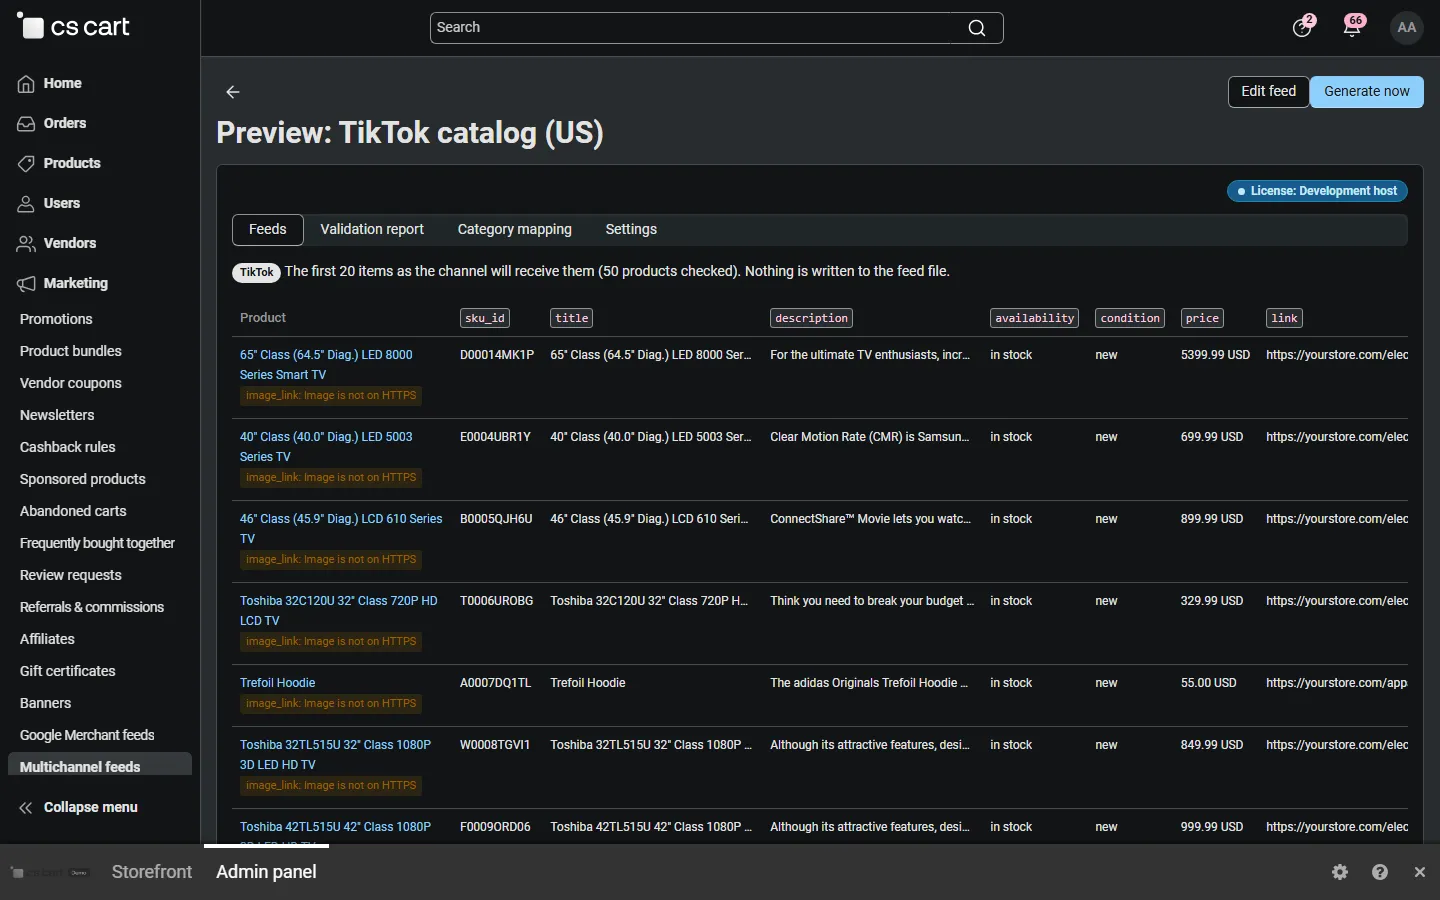The width and height of the screenshot is (1440, 900).
Task: Open Vendor coupons in the sidebar
Action: (x=71, y=383)
